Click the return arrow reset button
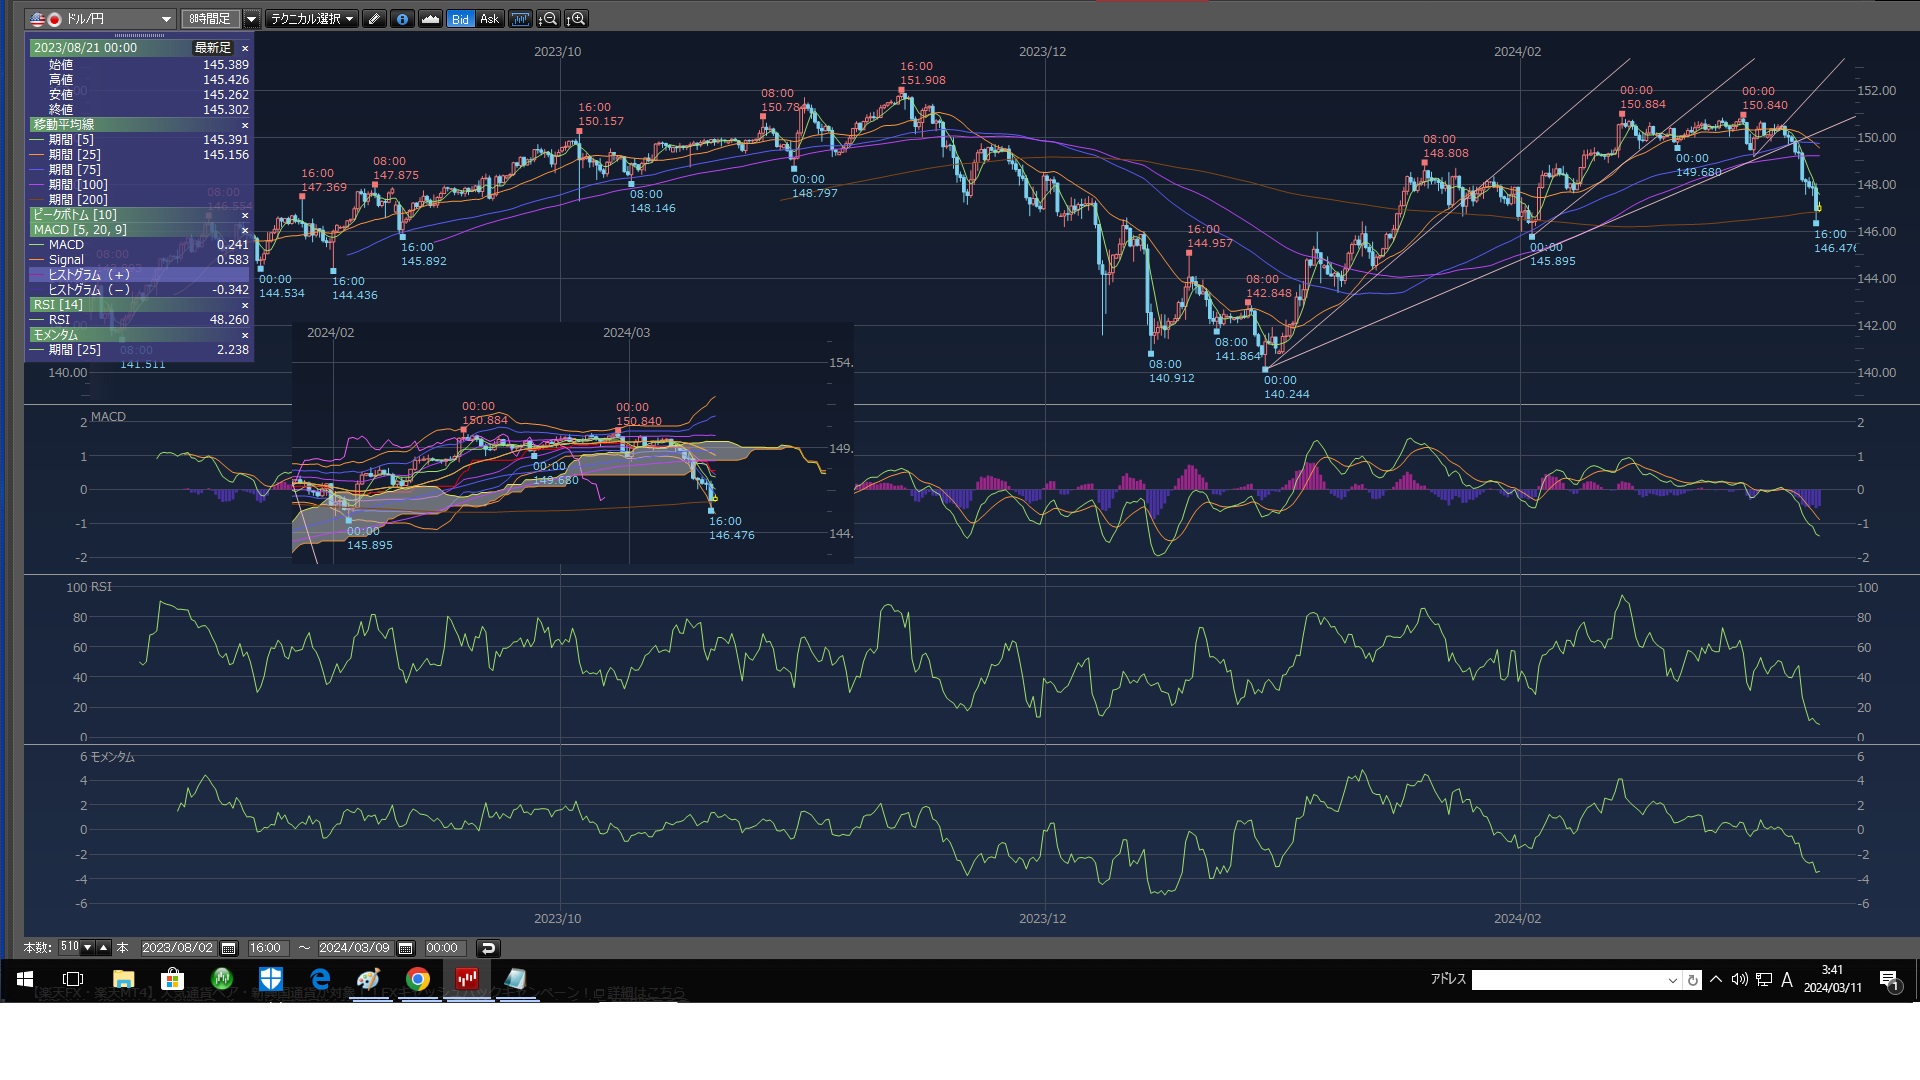Screen dimensions: 1920x1080 pos(488,948)
